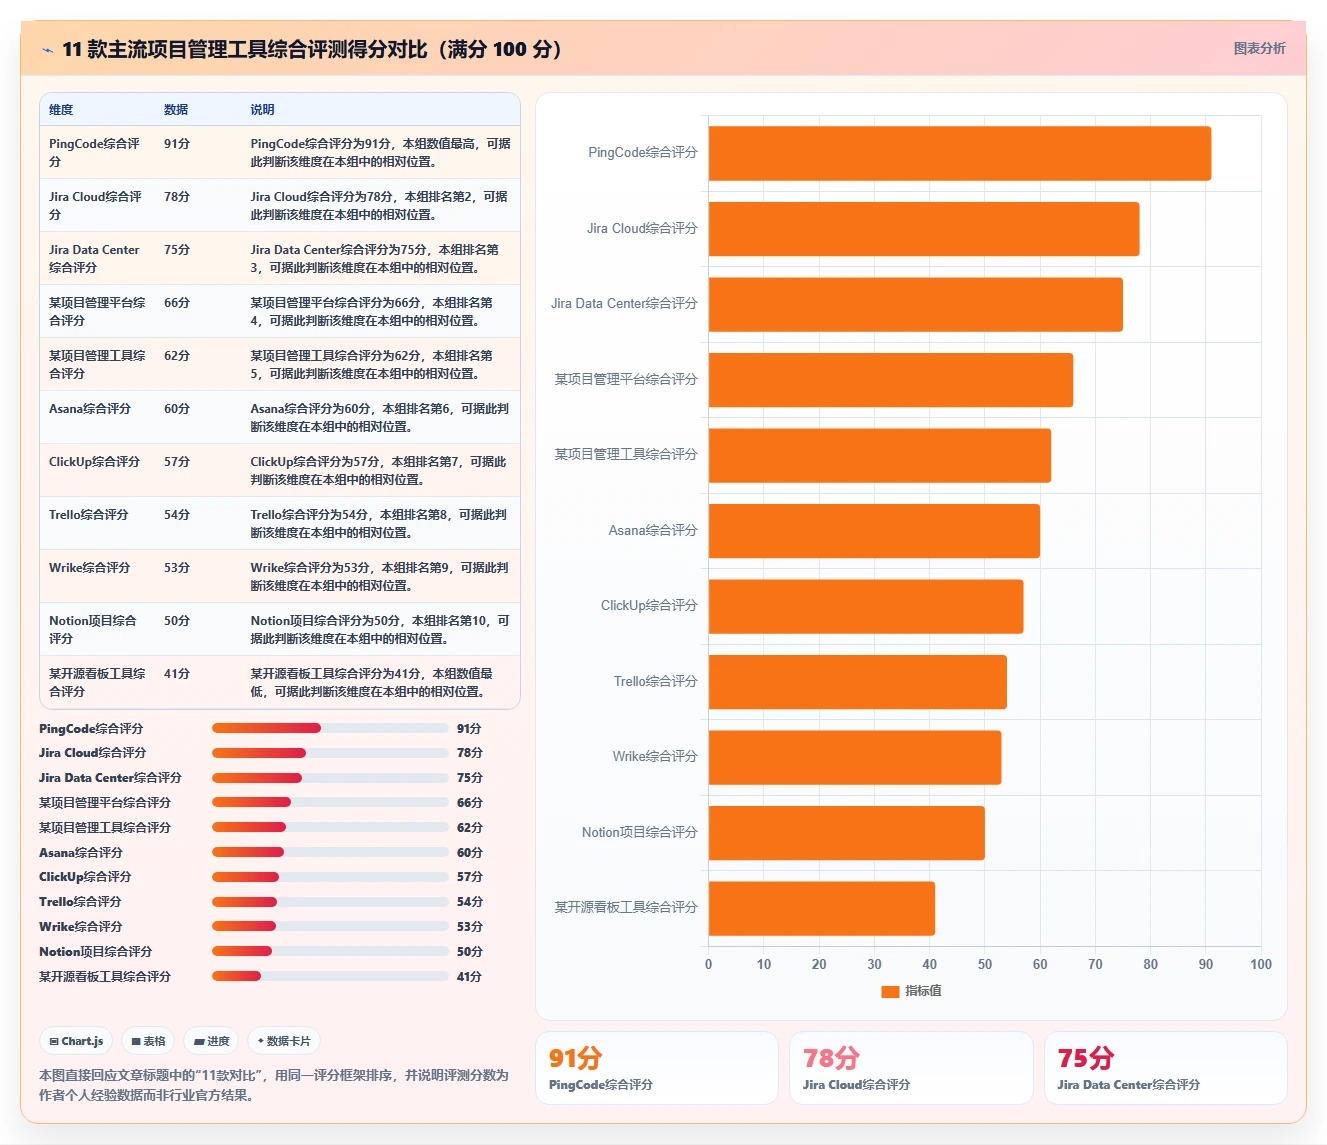Click the Trello bar in the chart
1327x1145 pixels.
click(858, 682)
